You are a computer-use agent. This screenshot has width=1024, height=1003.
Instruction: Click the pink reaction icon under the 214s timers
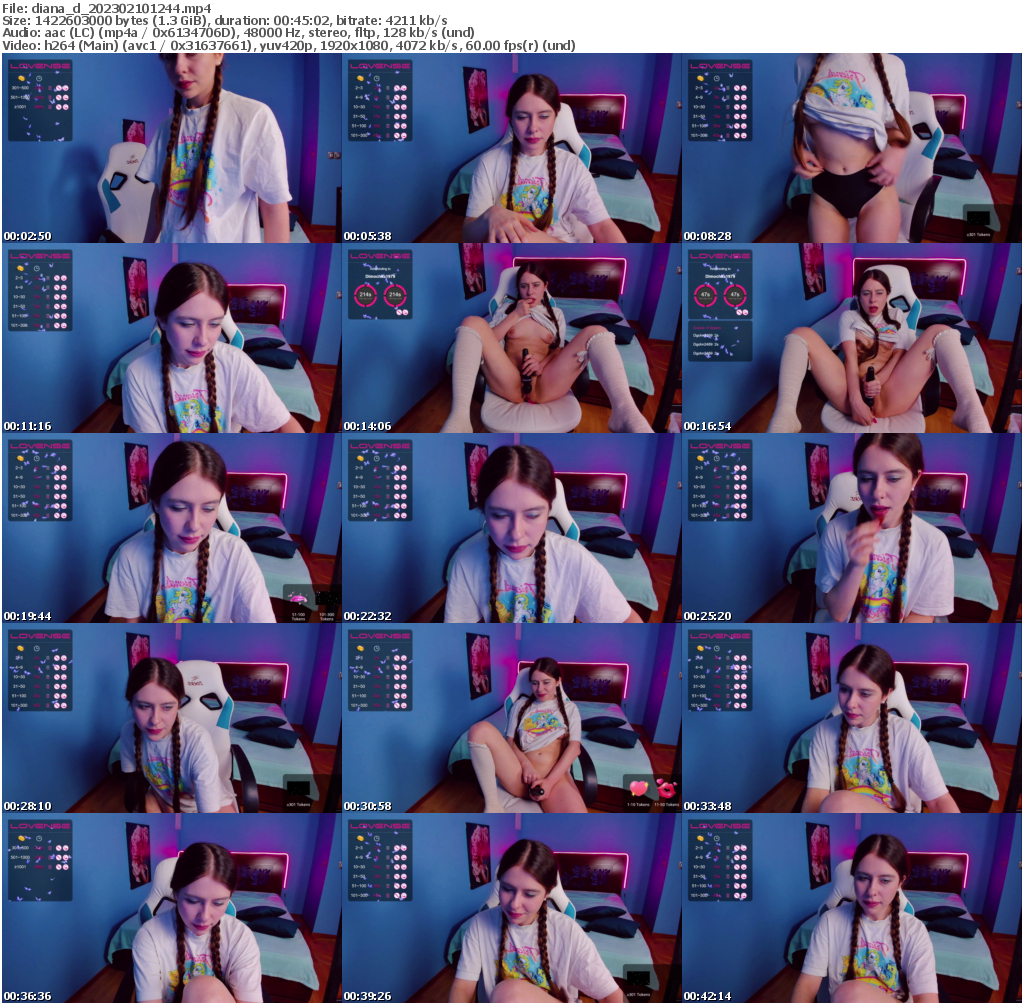click(405, 312)
